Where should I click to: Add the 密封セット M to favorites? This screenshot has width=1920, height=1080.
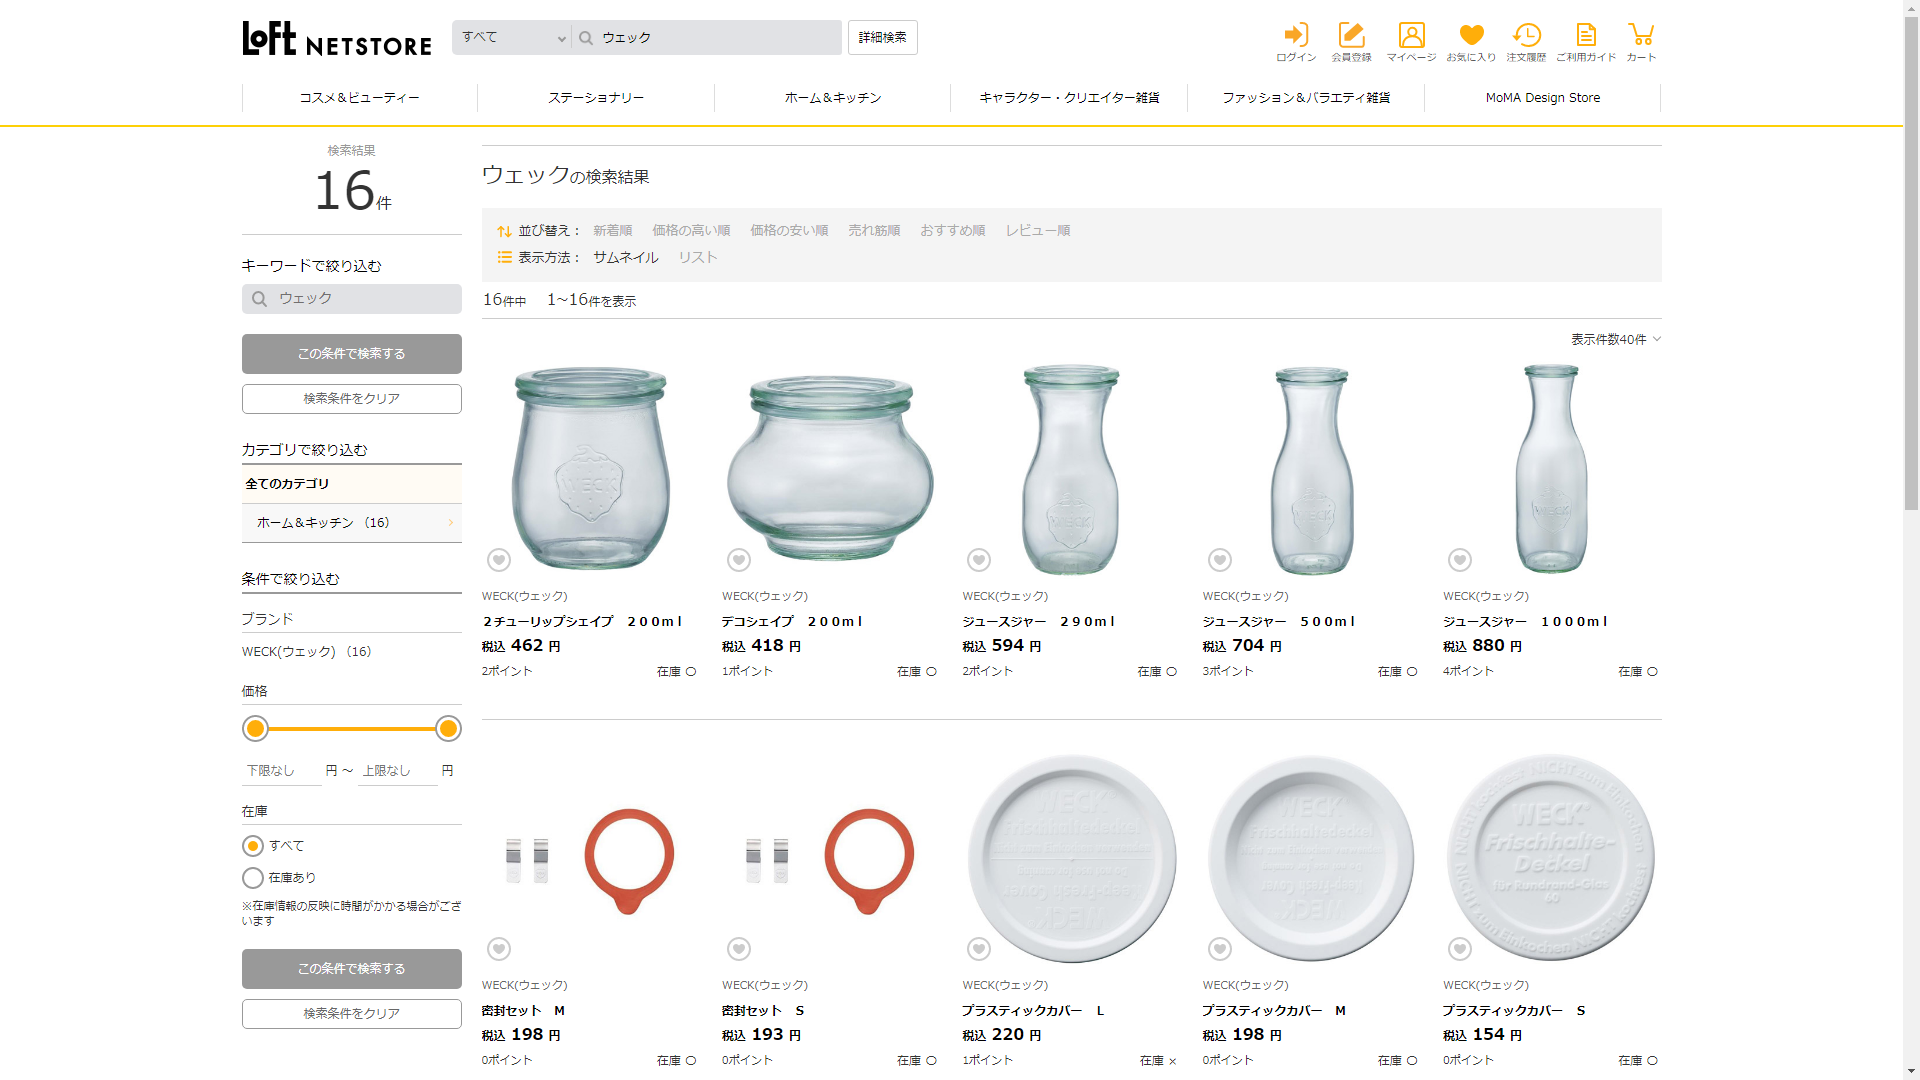point(499,949)
